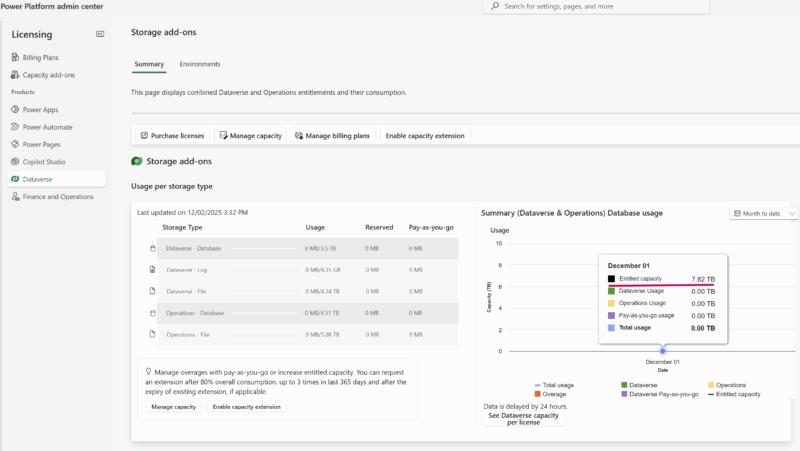
Task: Select the Power Apps product icon
Action: 15,110
